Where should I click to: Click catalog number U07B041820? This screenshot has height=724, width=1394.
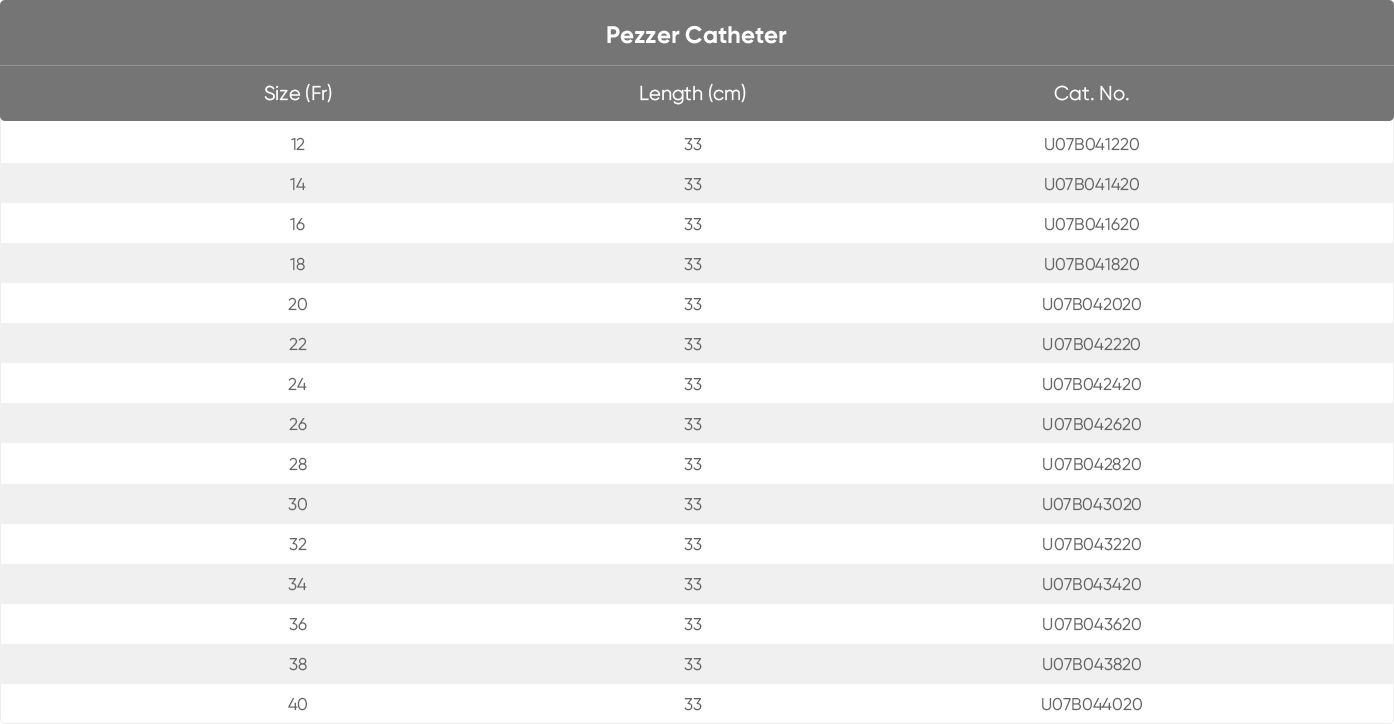click(1091, 264)
